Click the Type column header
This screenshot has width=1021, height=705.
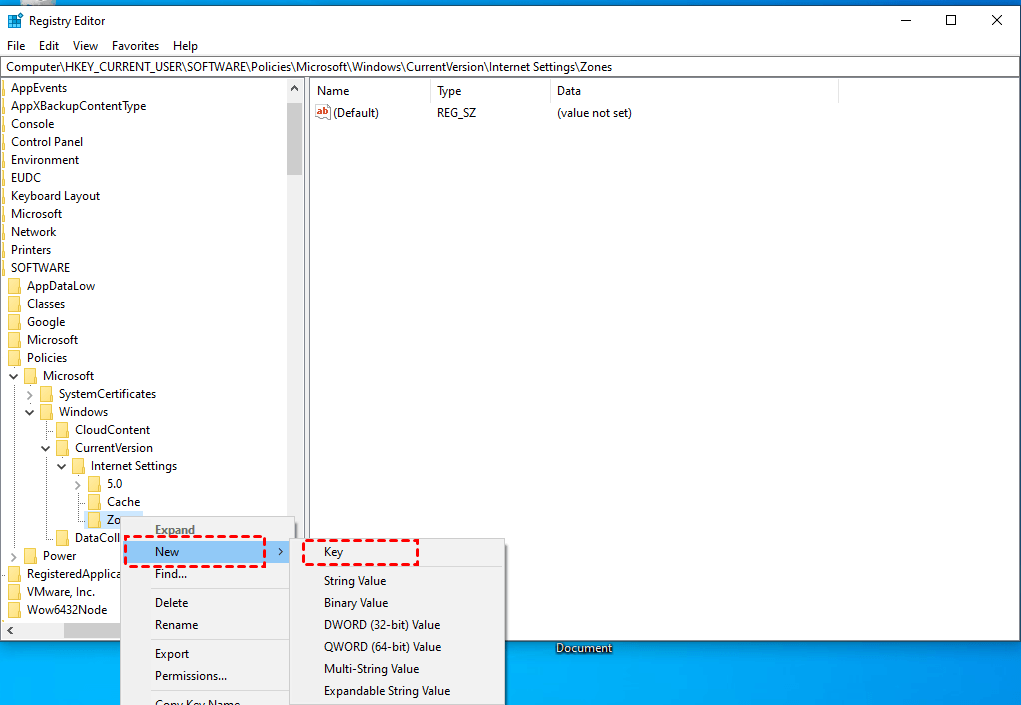(x=490, y=91)
